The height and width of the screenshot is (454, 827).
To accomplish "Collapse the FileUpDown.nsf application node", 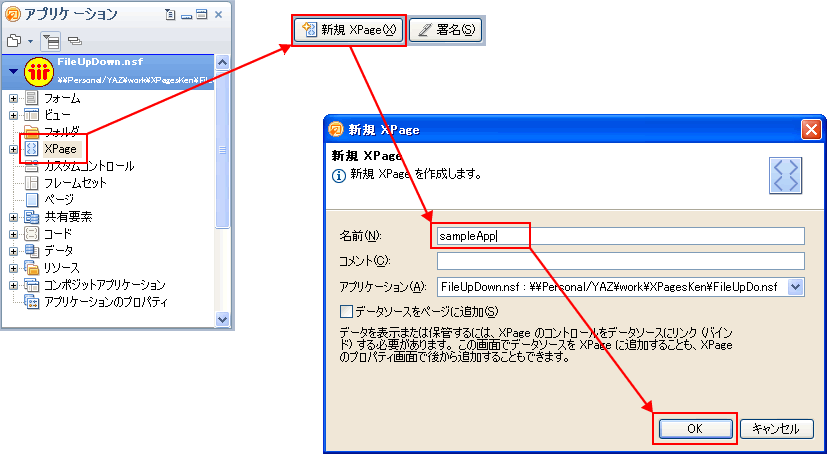I will (x=14, y=72).
